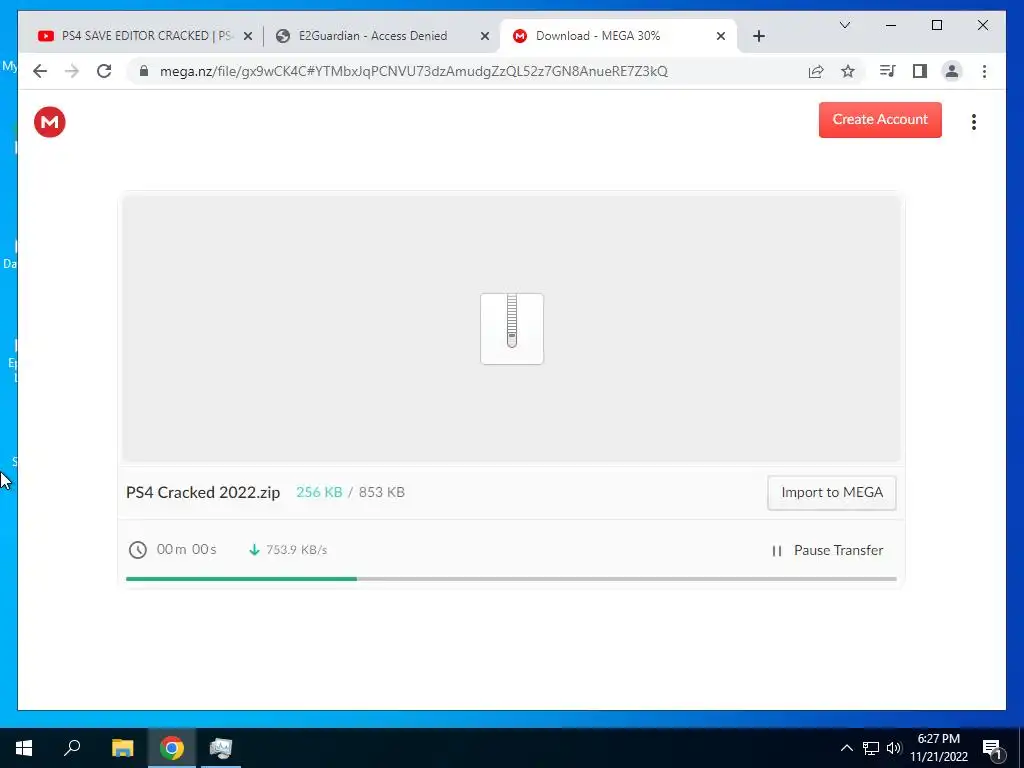Viewport: 1024px width, 768px height.
Task: Click the MEGA logo icon
Action: coord(50,122)
